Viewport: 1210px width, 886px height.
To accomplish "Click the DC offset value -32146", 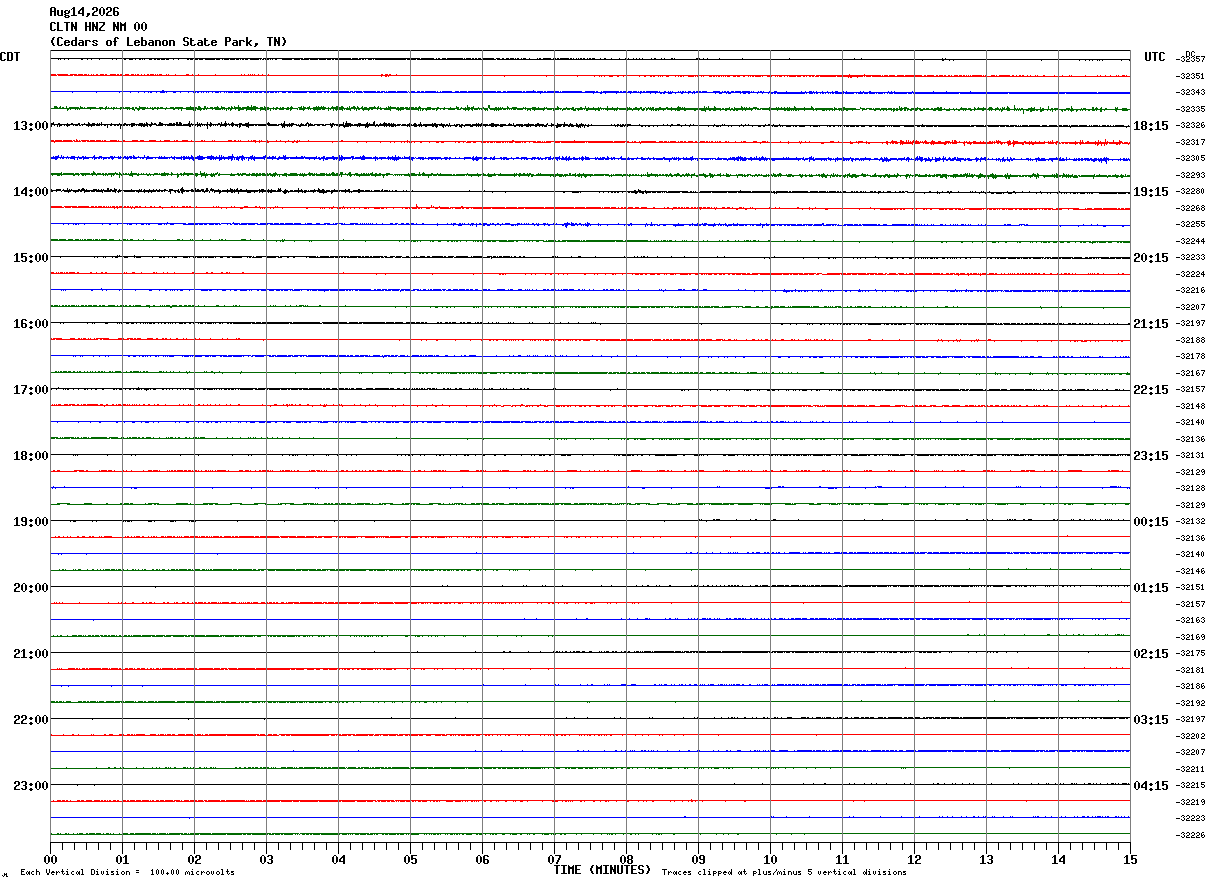I will click(1190, 571).
